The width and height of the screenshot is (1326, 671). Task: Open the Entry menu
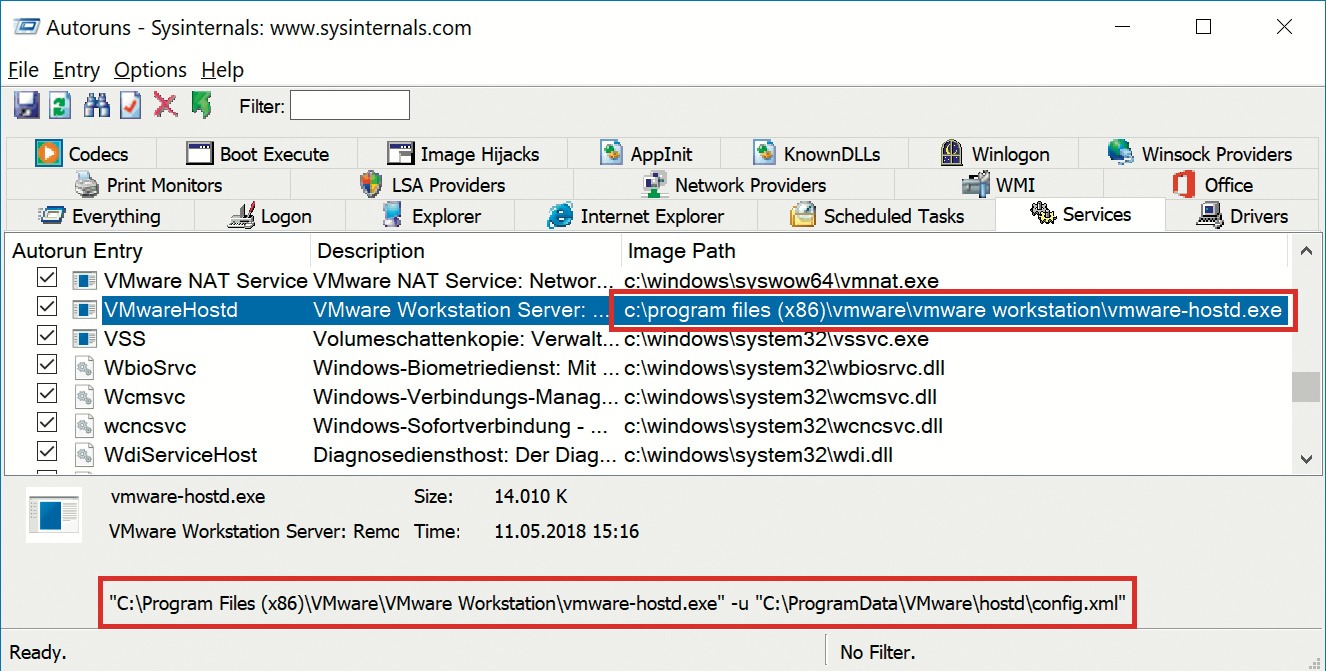point(76,70)
